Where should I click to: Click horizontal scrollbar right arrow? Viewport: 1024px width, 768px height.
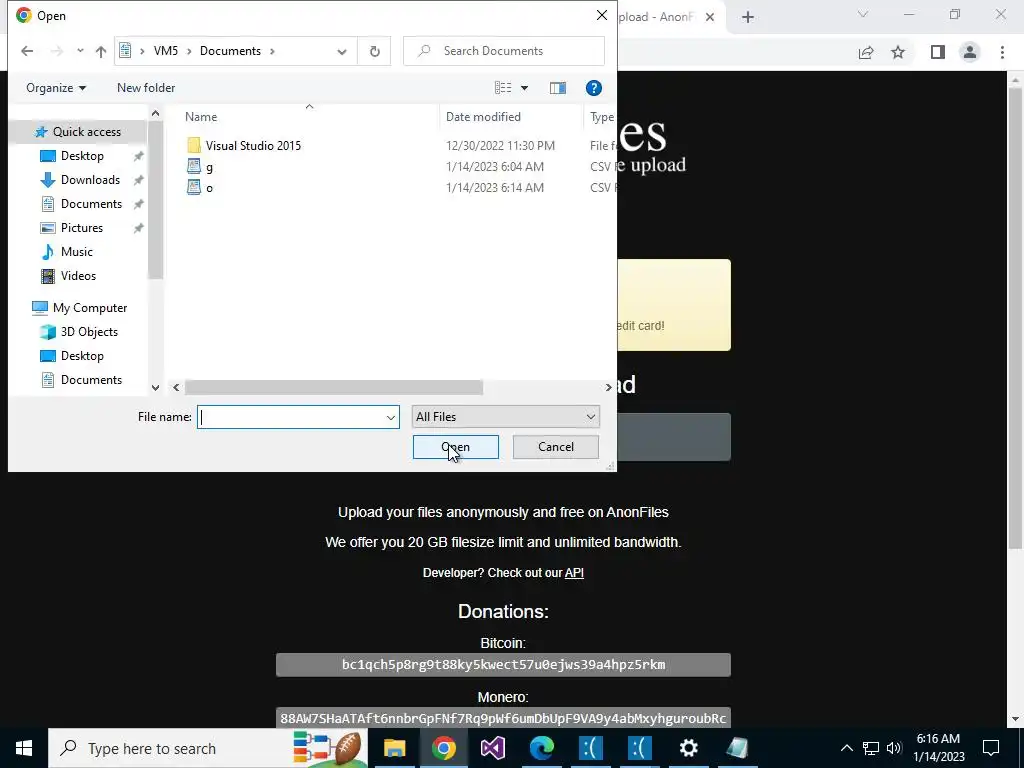point(608,387)
